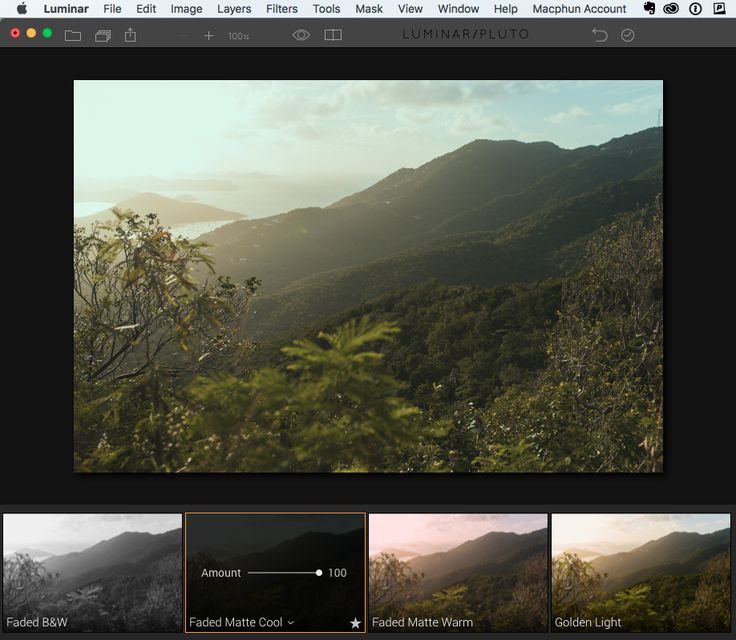Open the Window menu
This screenshot has width=736, height=640.
tap(458, 8)
